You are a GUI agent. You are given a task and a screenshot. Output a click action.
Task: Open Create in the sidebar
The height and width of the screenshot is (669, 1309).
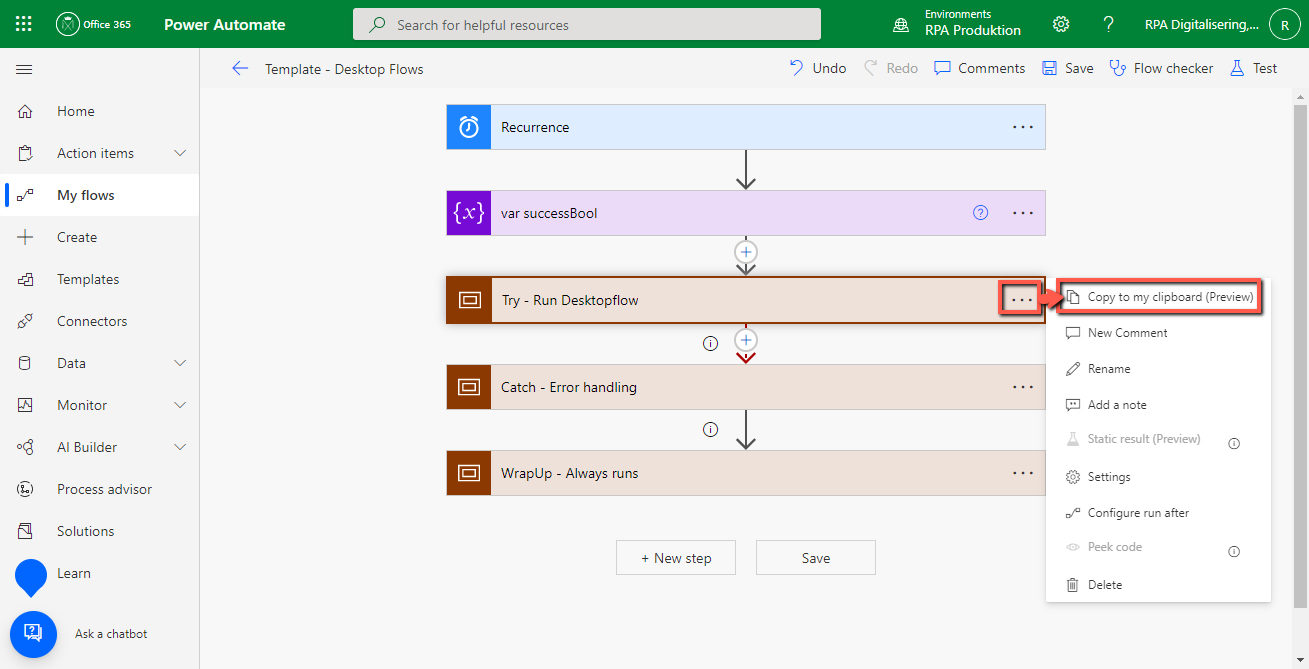[100, 237]
